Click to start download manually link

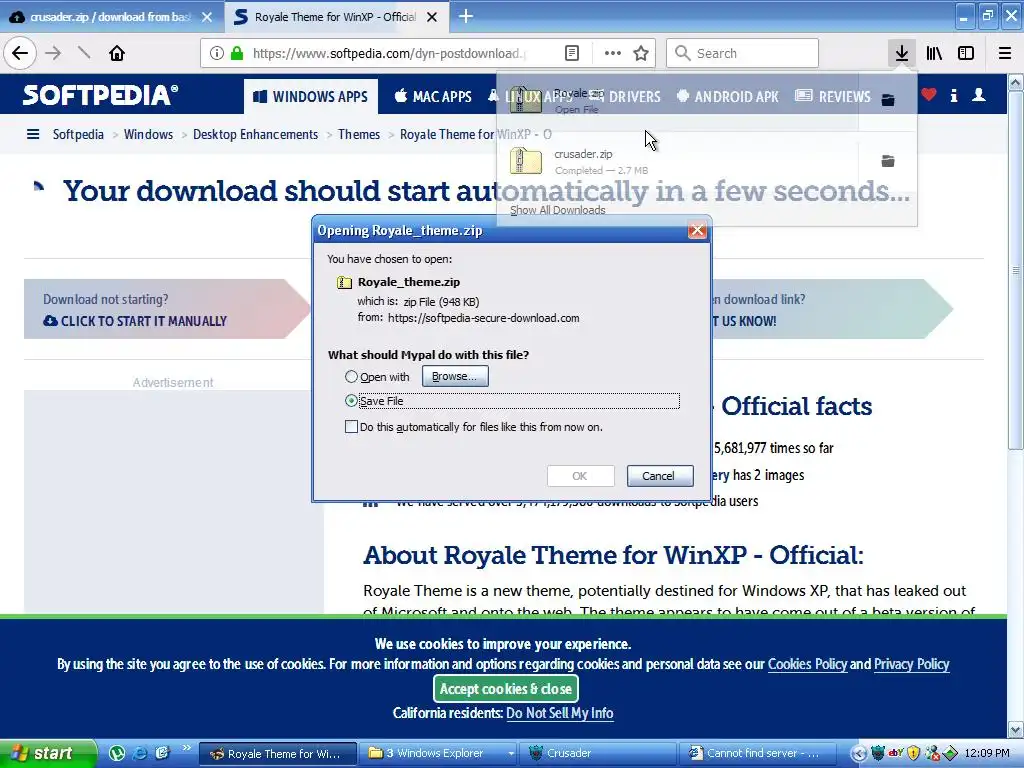[135, 321]
